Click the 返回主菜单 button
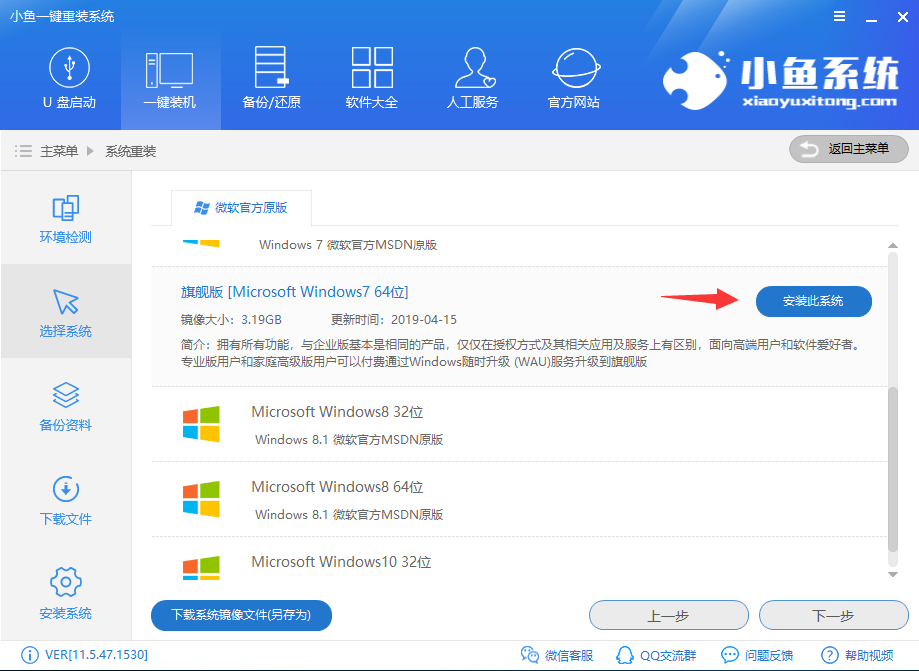Image resolution: width=919 pixels, height=671 pixels. coord(849,149)
